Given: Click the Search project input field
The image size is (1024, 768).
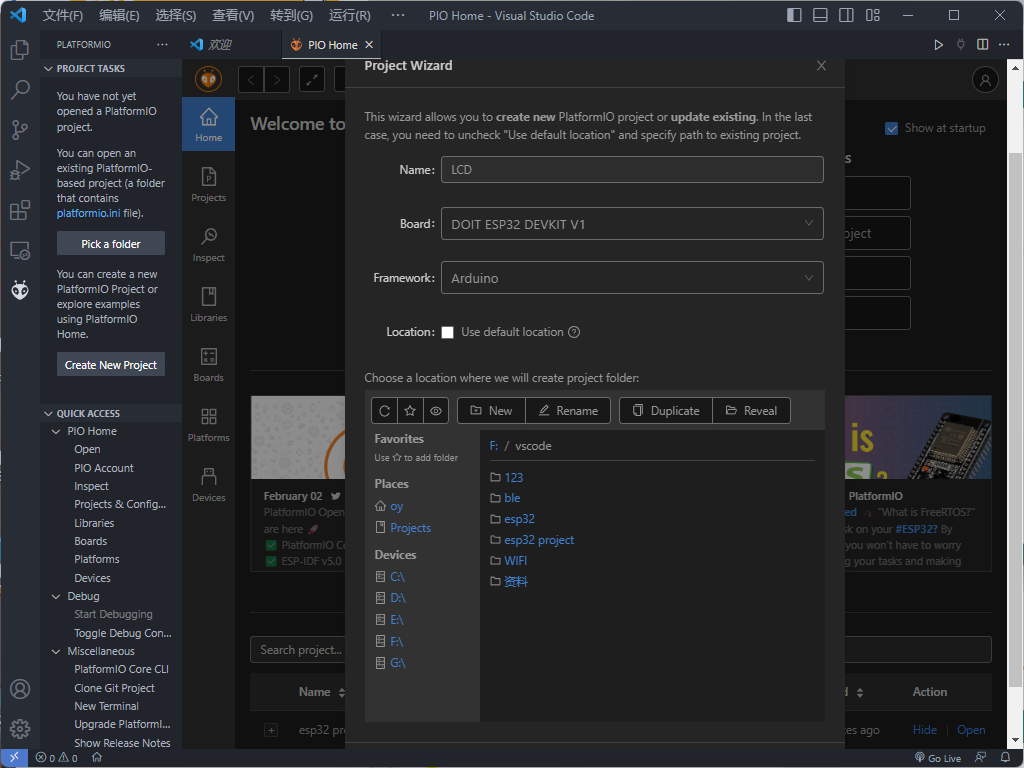Looking at the screenshot, I should pyautogui.click(x=298, y=650).
